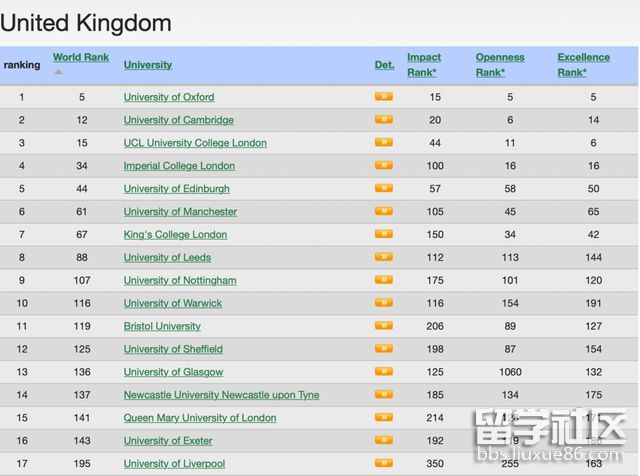Viewport: 640px width, 476px height.
Task: Sort by University column header
Action: click(x=148, y=65)
